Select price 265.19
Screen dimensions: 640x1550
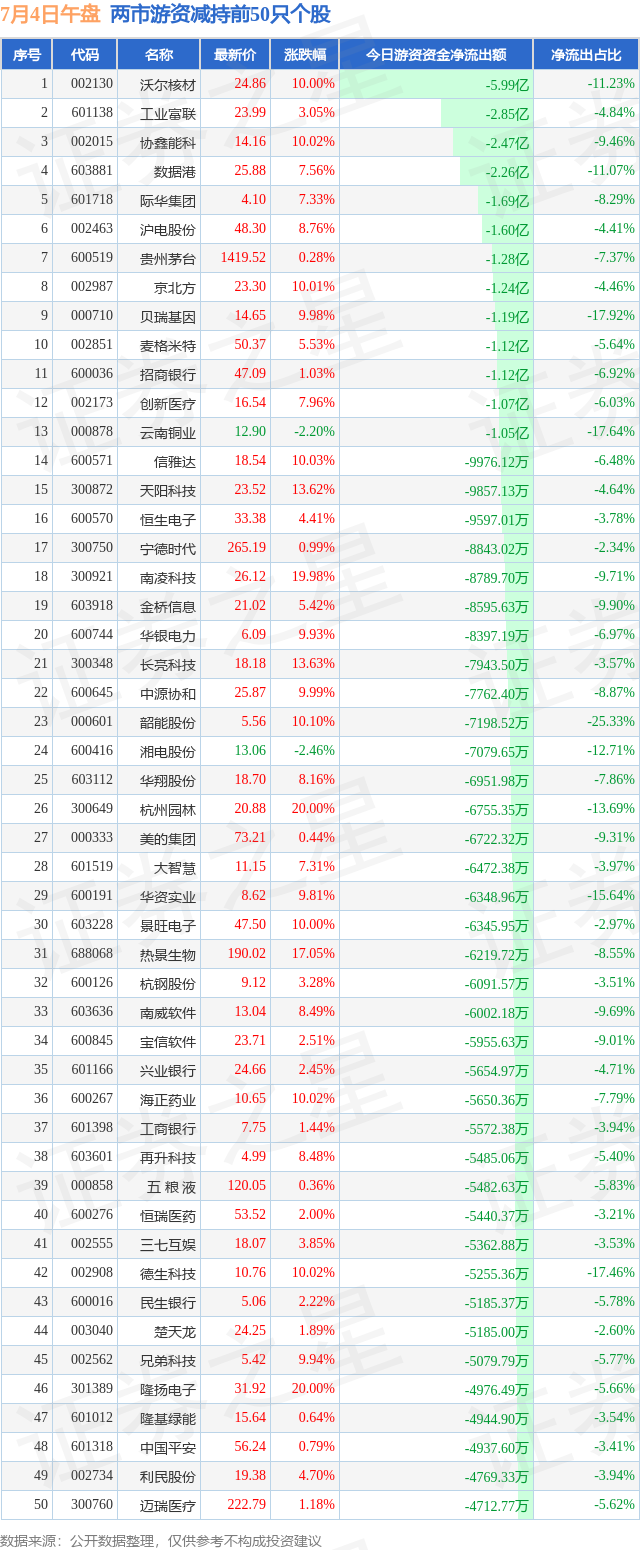[x=248, y=548]
